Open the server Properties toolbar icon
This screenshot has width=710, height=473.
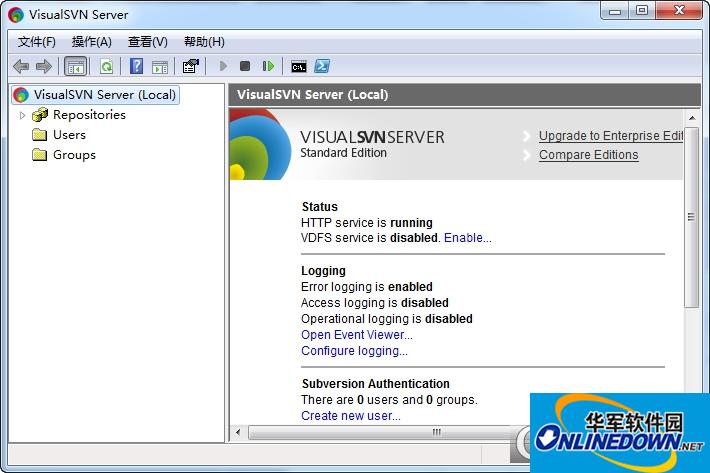tap(191, 66)
